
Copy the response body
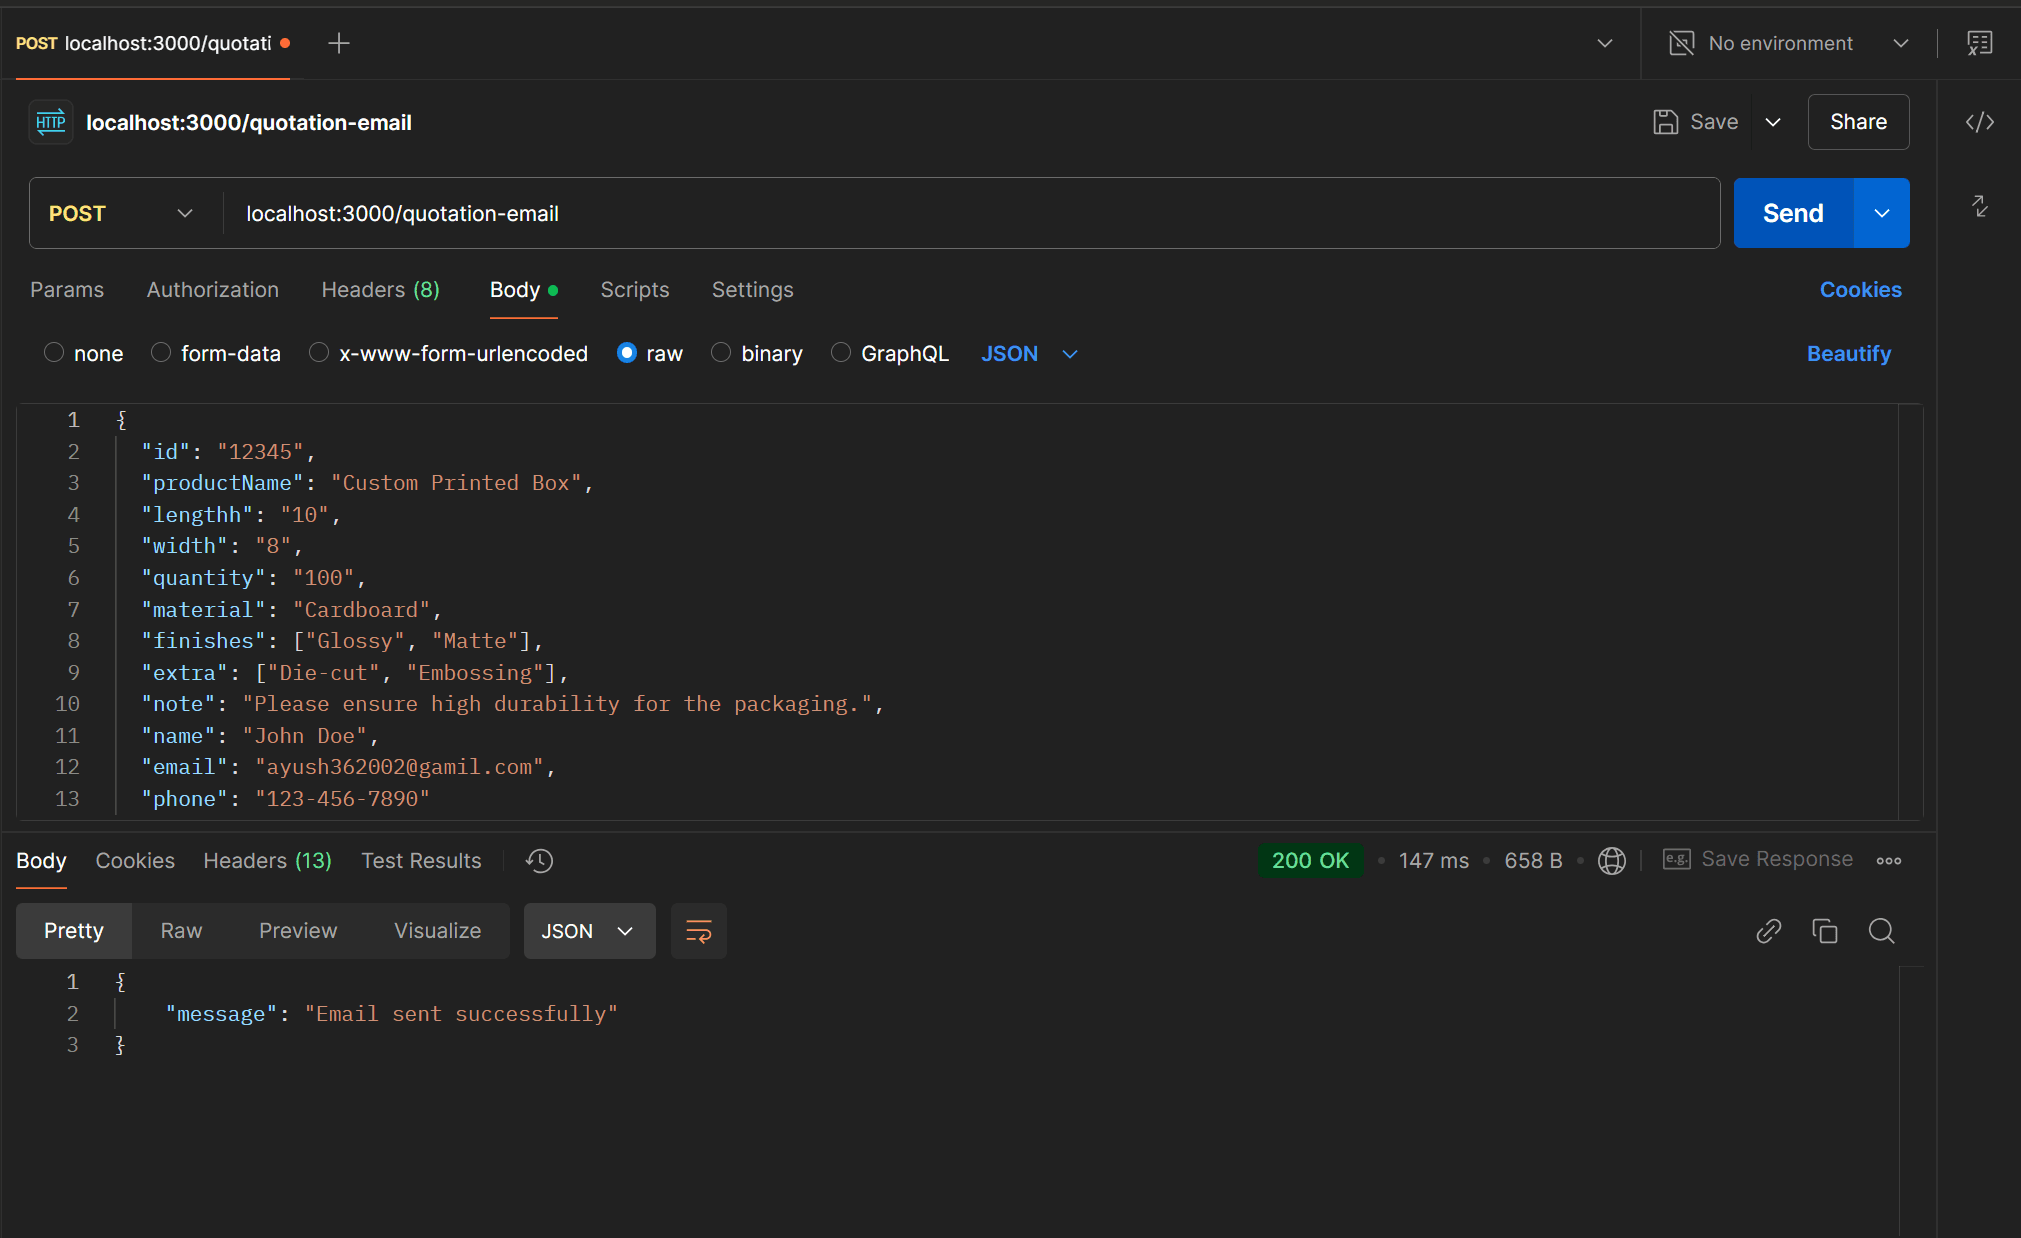coord(1825,930)
